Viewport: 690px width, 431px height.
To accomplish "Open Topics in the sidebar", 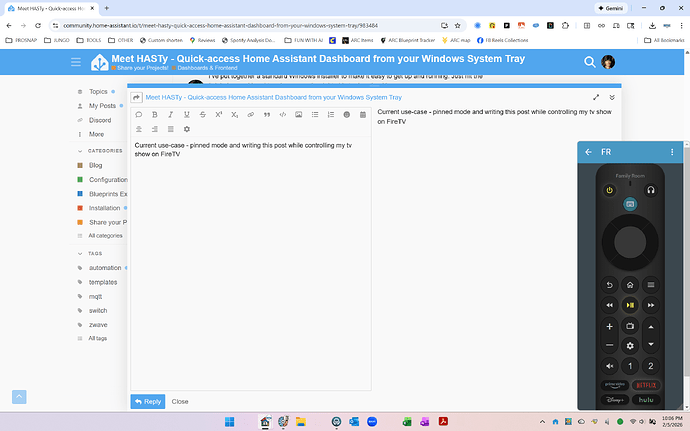I will point(98,92).
